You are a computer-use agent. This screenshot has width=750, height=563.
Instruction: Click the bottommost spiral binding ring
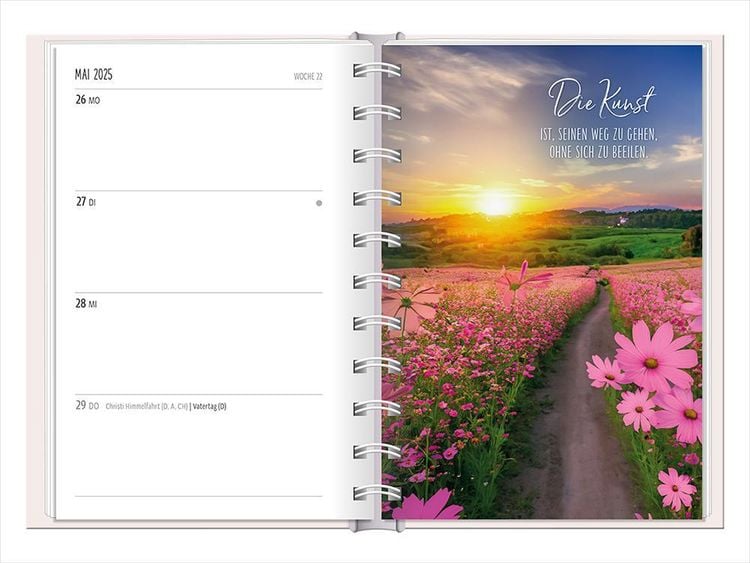click(376, 493)
